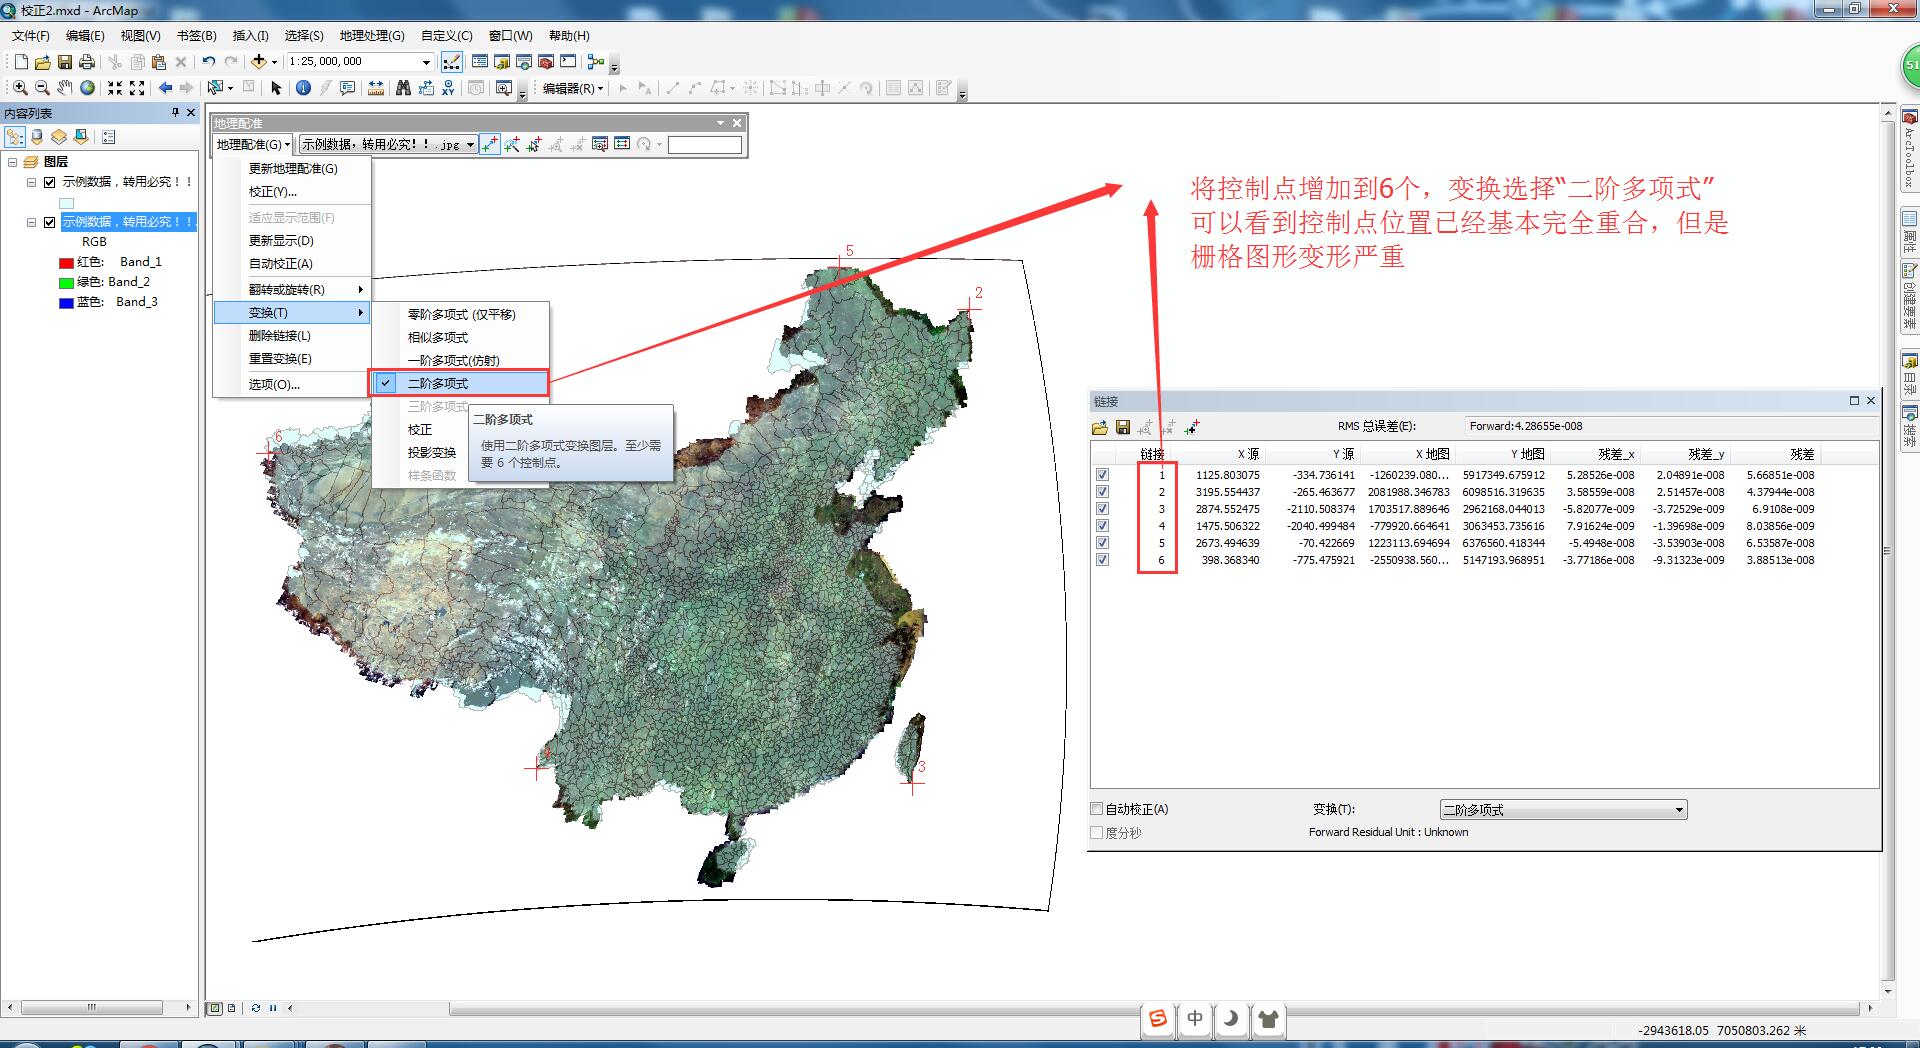Open the 文件(F) menu
The width and height of the screenshot is (1920, 1048).
30,35
